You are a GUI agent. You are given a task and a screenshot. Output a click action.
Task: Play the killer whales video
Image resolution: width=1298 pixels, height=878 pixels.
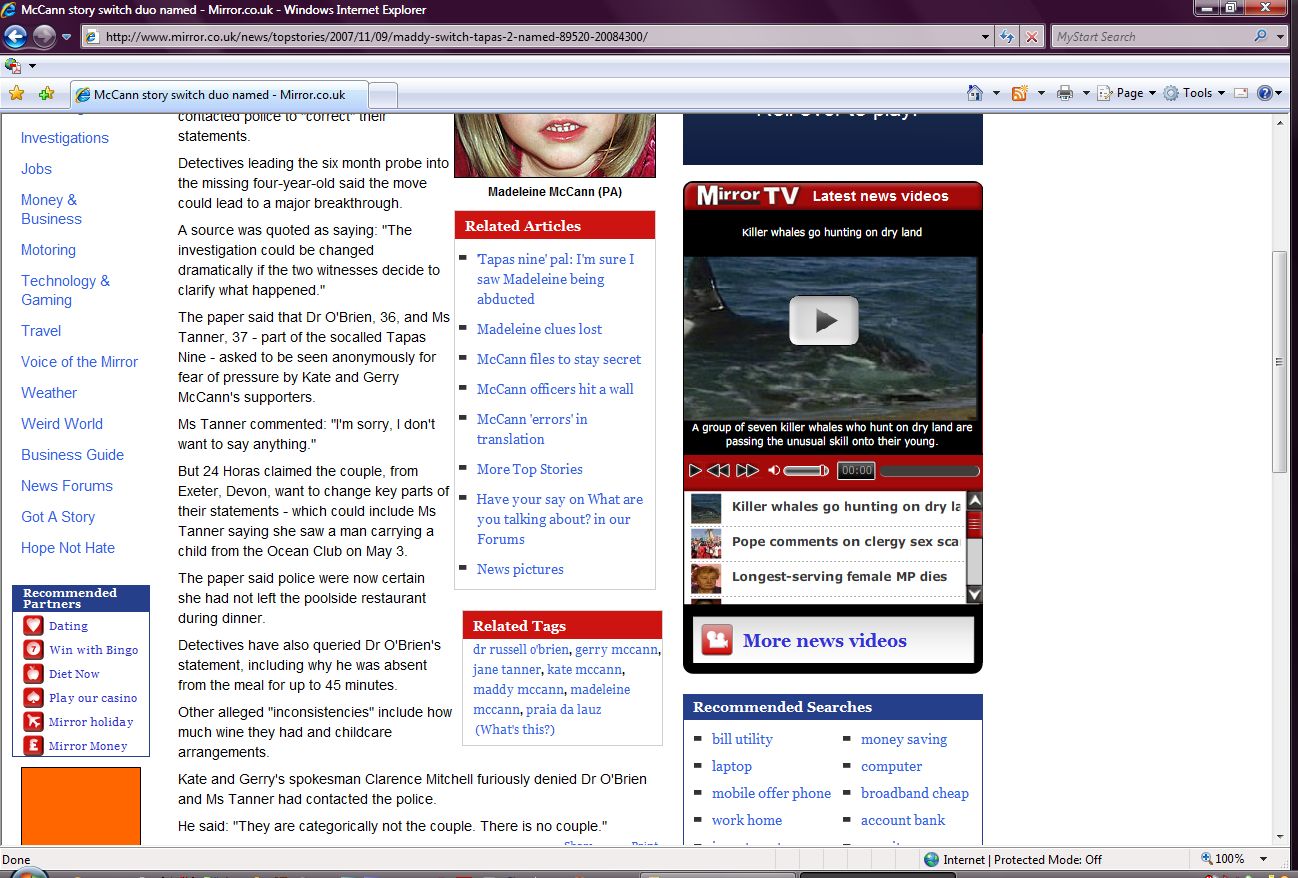[x=823, y=321]
